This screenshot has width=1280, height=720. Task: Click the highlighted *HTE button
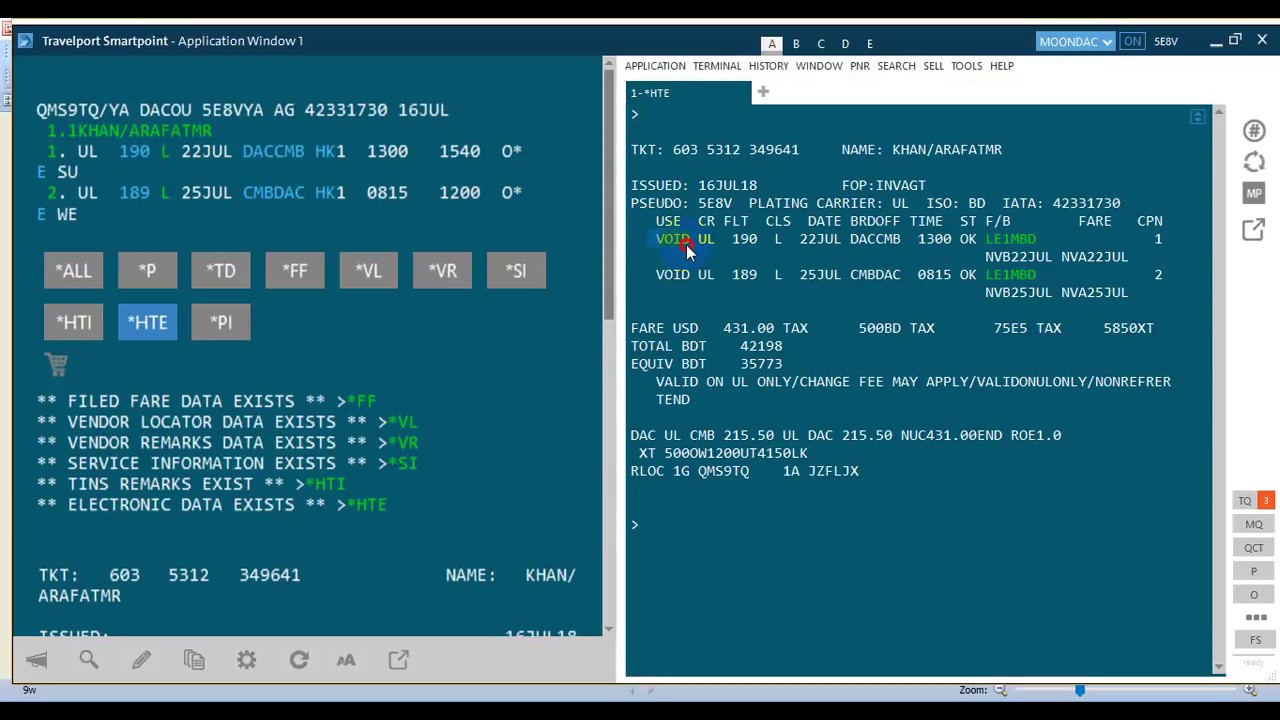click(x=147, y=322)
